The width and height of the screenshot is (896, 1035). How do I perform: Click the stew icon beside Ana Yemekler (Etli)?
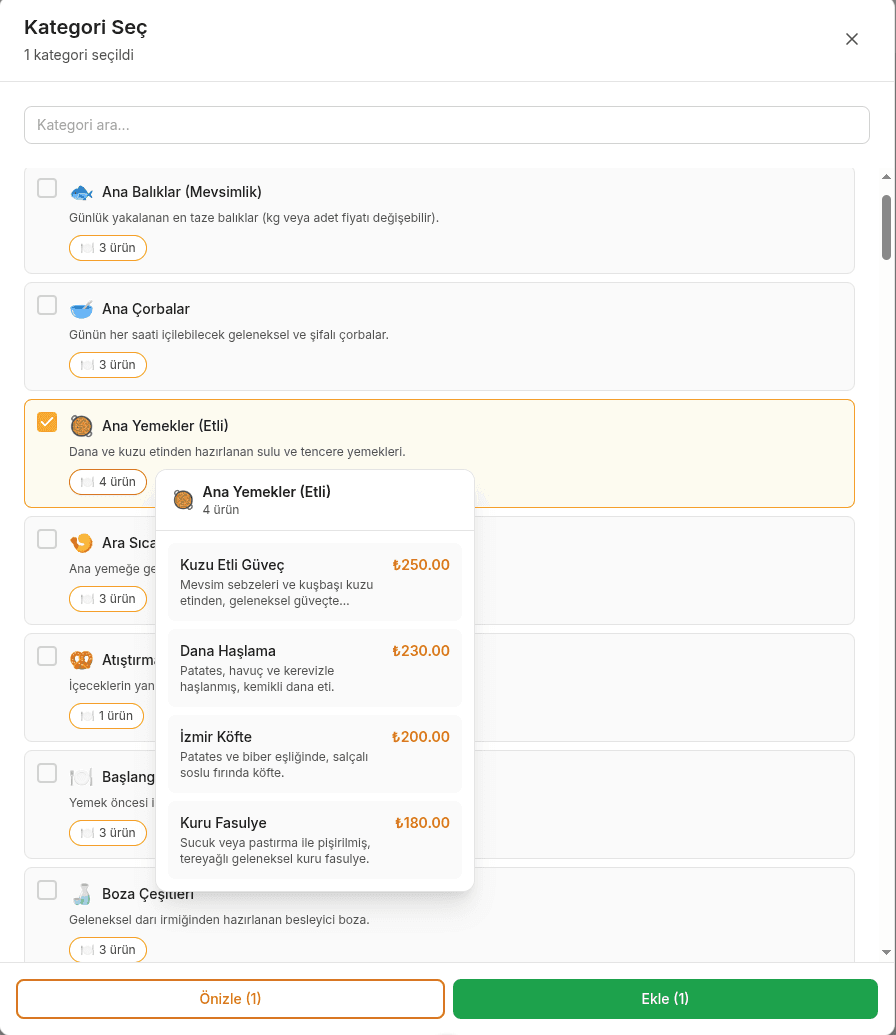81,426
